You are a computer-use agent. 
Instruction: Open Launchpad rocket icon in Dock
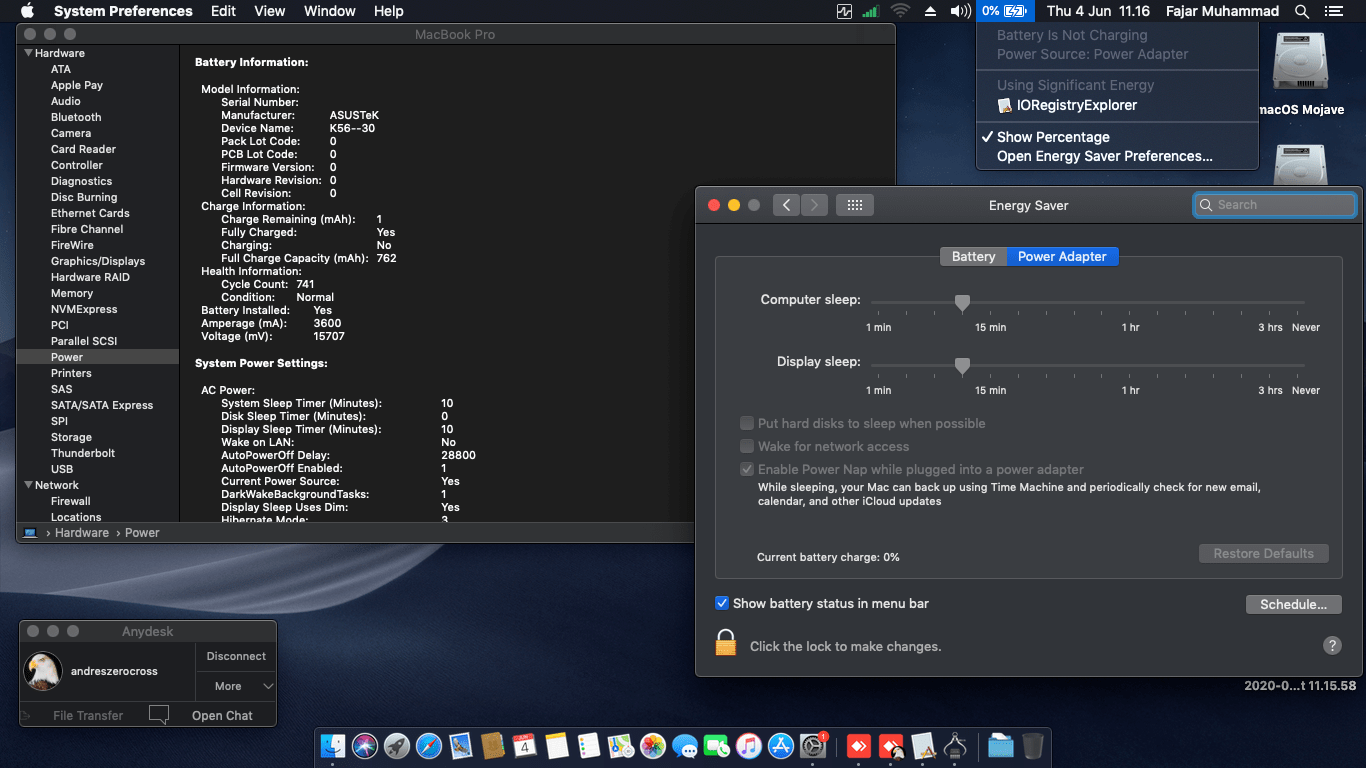(x=397, y=746)
